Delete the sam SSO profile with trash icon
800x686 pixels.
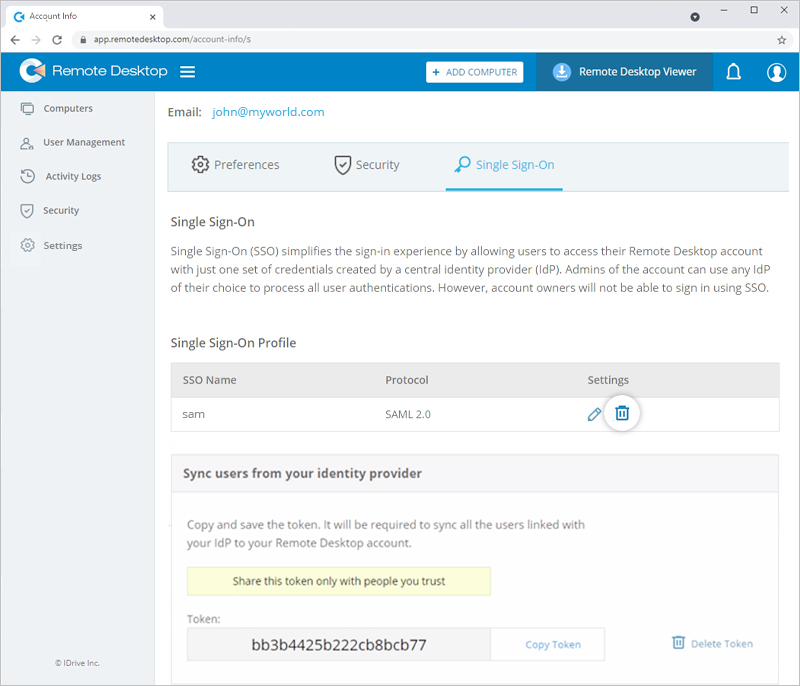click(x=622, y=413)
